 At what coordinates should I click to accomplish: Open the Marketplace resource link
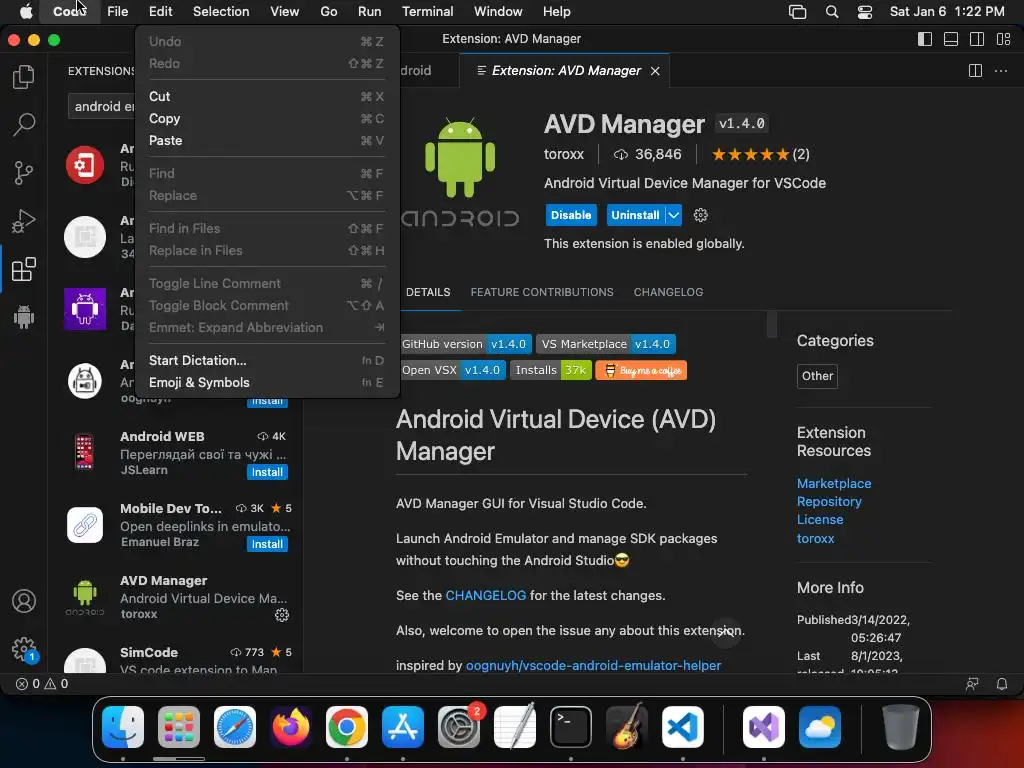pyautogui.click(x=834, y=483)
